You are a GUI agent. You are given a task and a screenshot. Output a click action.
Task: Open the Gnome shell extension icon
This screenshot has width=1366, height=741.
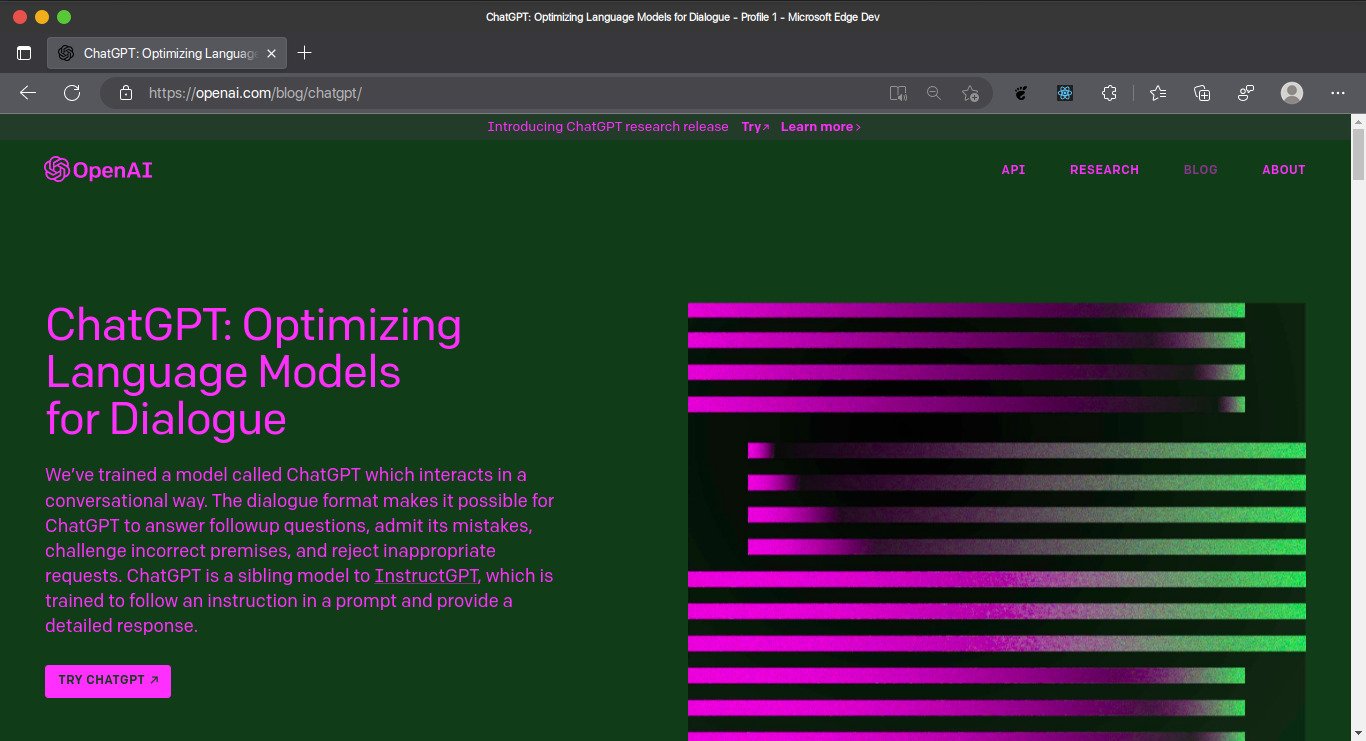coord(1021,93)
